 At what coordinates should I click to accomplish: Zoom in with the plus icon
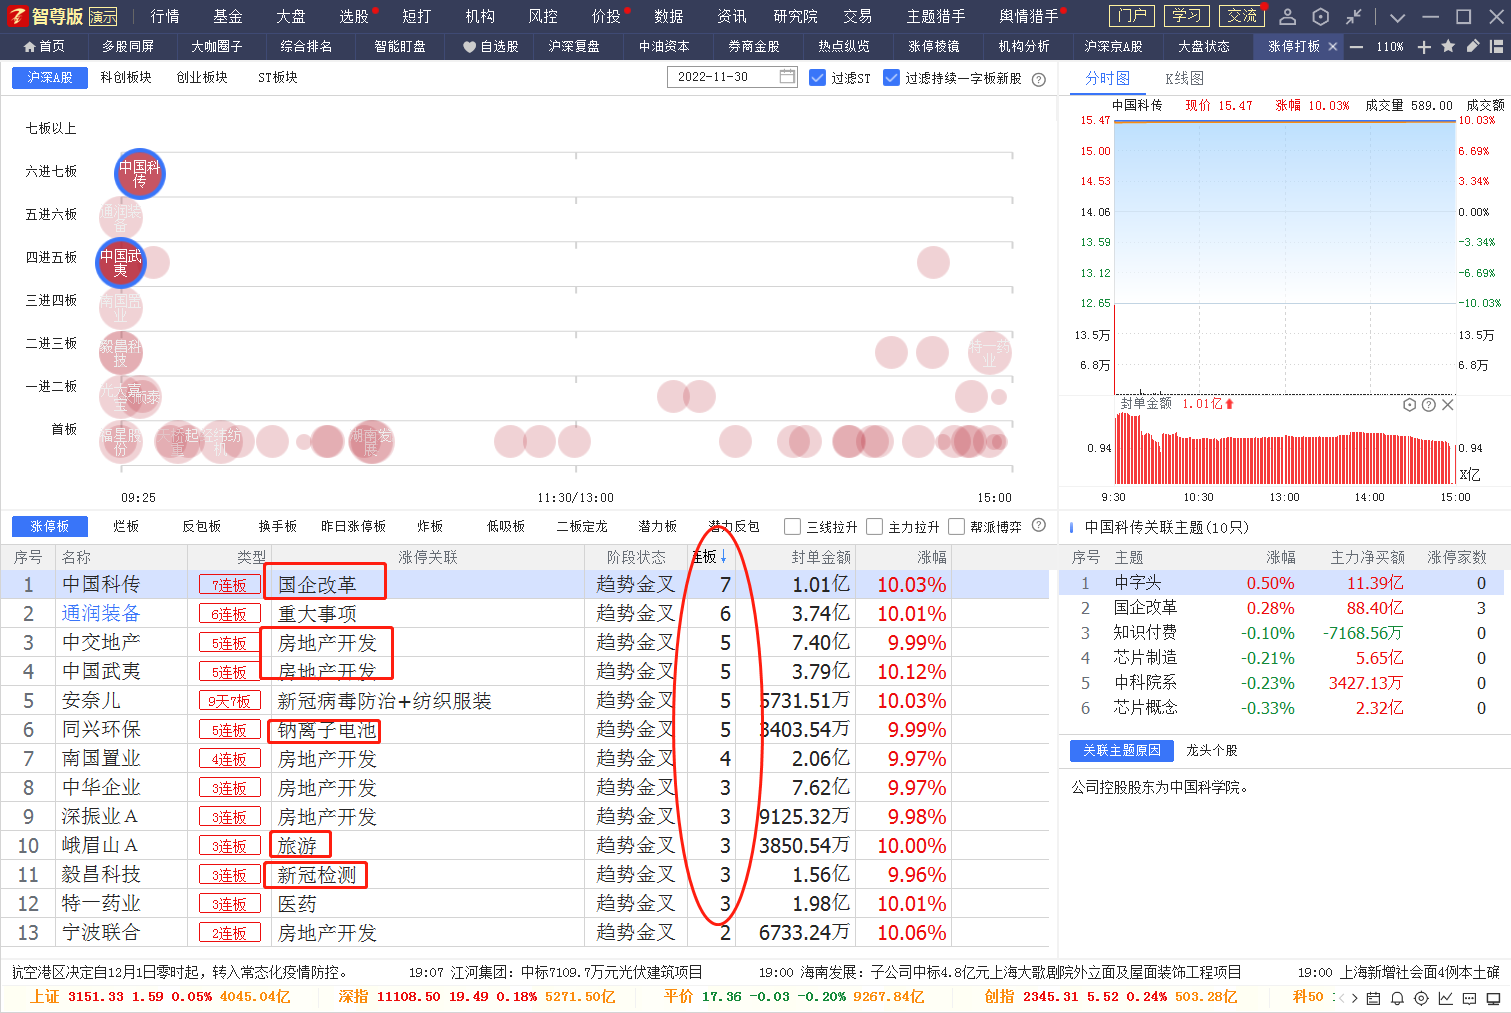click(1424, 47)
